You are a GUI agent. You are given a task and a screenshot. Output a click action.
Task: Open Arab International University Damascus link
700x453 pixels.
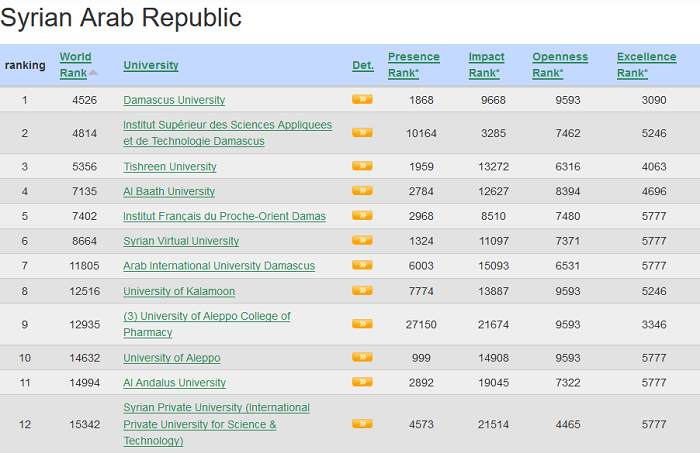[219, 266]
